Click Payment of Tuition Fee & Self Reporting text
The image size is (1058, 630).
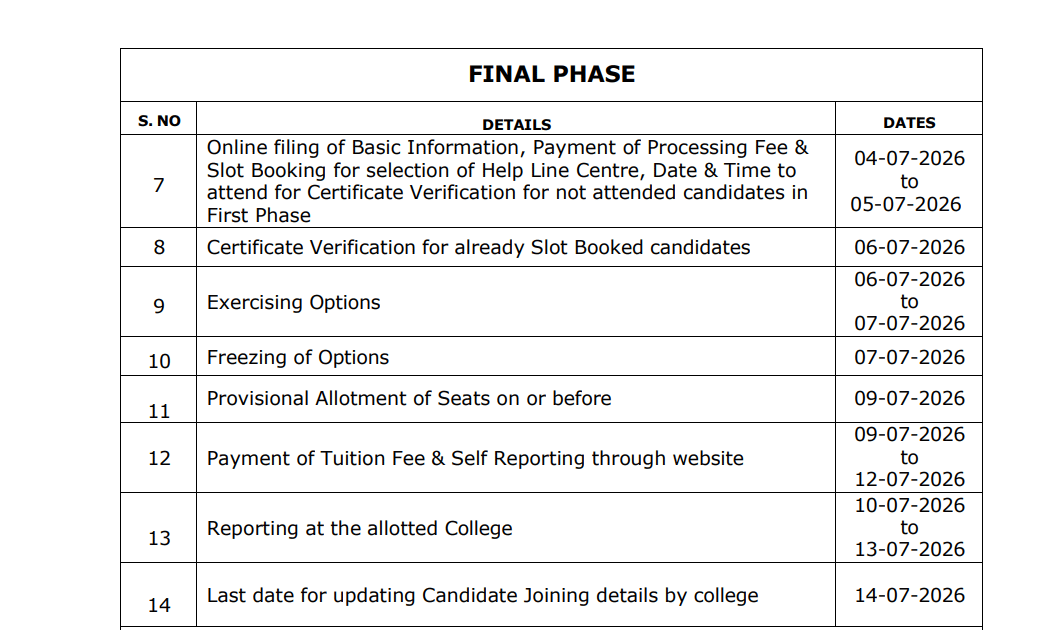point(475,459)
